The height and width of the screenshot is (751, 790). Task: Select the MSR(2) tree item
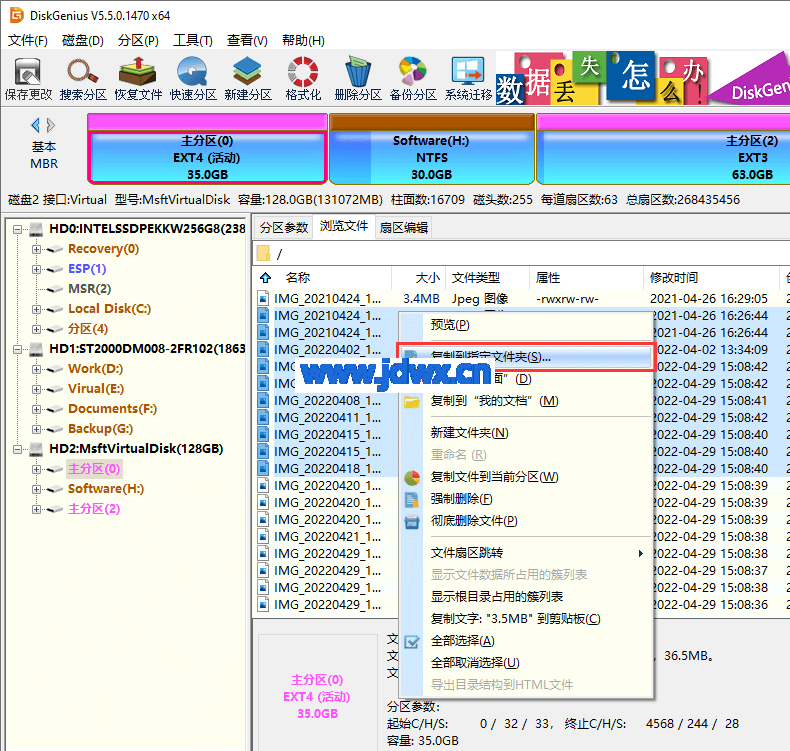(89, 289)
